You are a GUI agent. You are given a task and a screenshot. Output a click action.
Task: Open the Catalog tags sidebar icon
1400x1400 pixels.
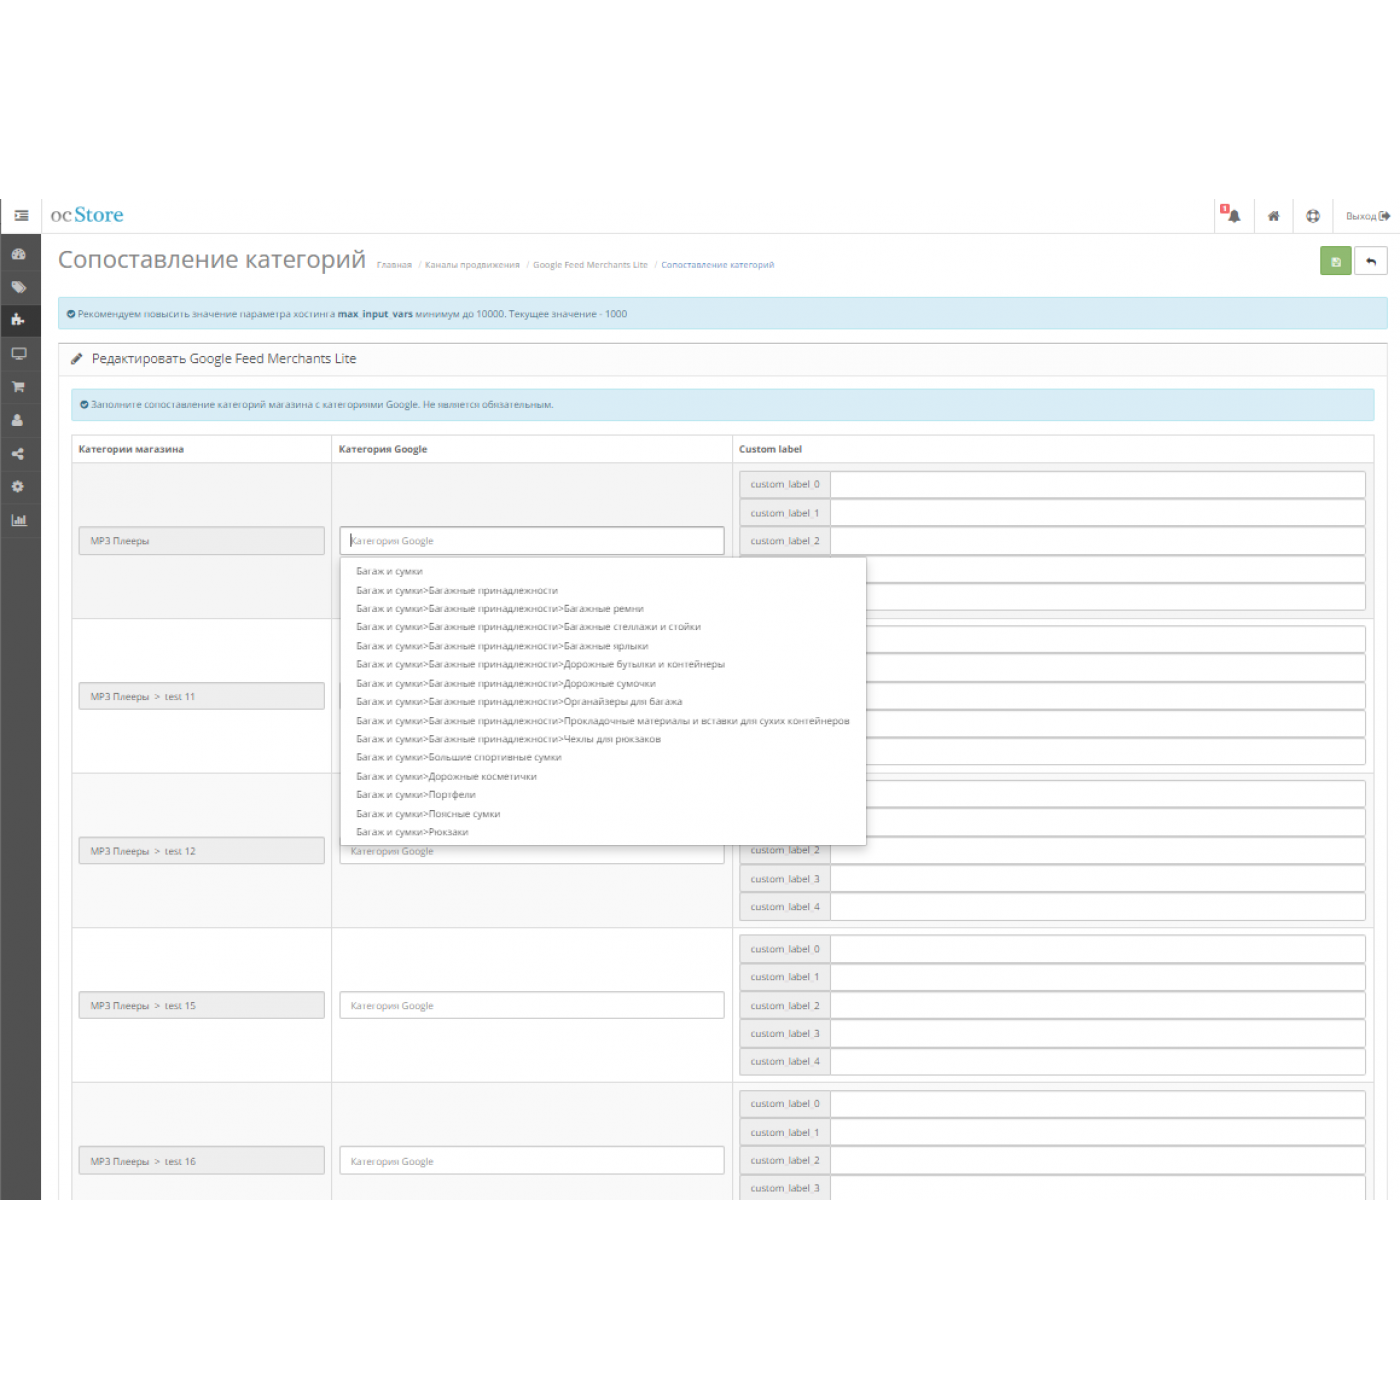click(18, 287)
